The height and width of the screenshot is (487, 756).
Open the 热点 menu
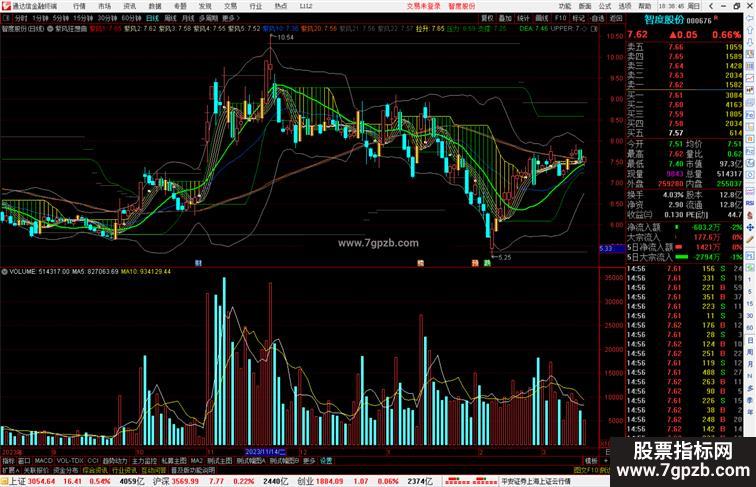pyautogui.click(x=281, y=6)
